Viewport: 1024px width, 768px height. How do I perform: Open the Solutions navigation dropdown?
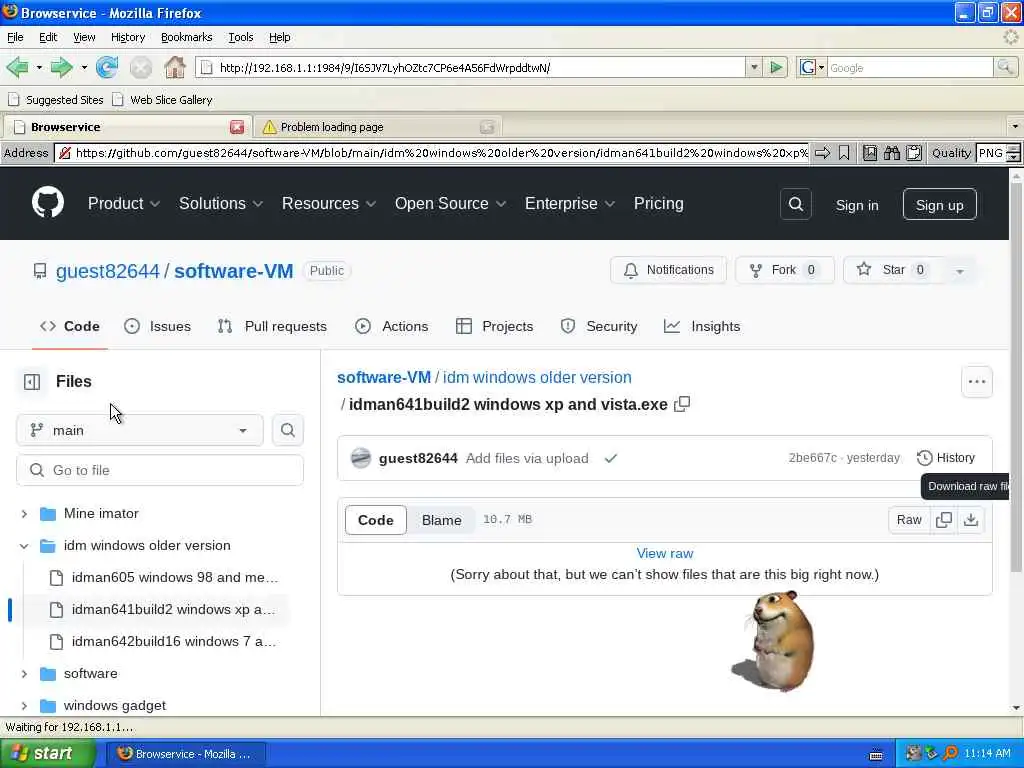point(221,204)
